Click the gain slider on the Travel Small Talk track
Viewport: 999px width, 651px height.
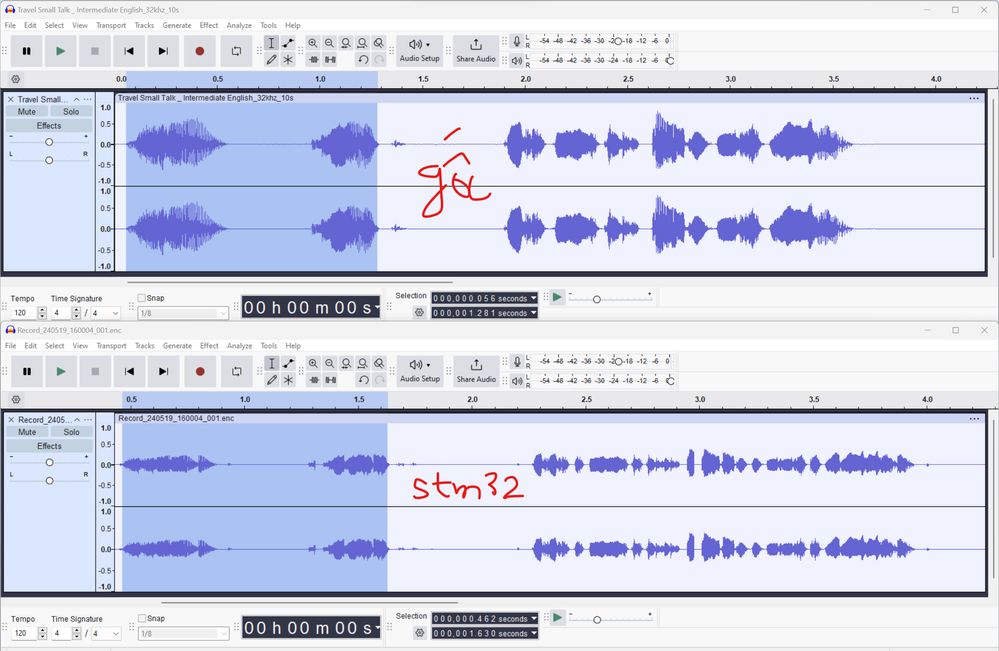click(x=49, y=142)
